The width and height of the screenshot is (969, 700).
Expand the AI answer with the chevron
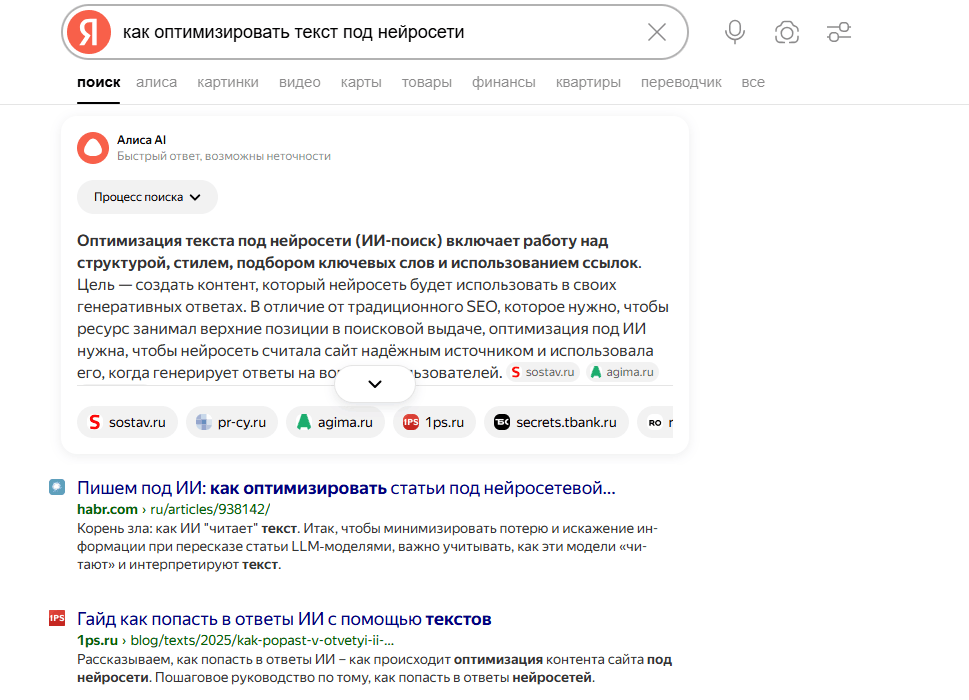pyautogui.click(x=374, y=383)
